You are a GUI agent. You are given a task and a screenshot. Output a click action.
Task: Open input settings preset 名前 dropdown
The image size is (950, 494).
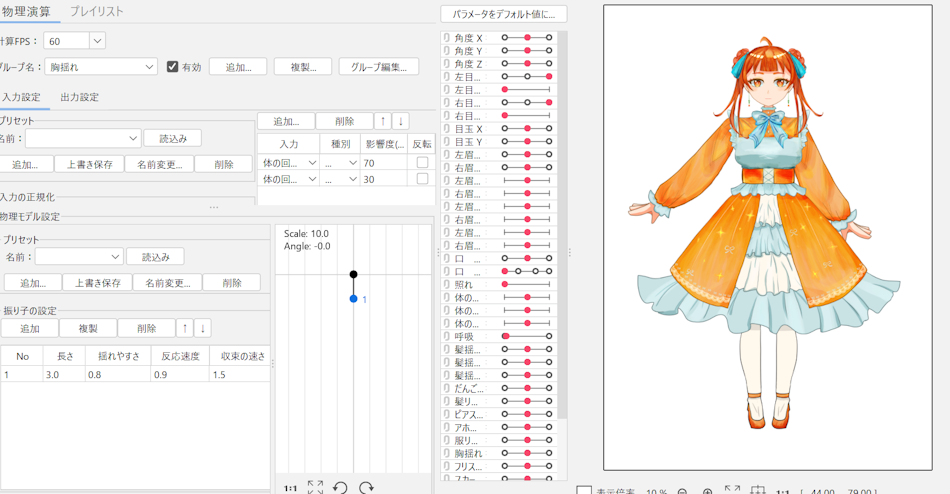coord(132,139)
